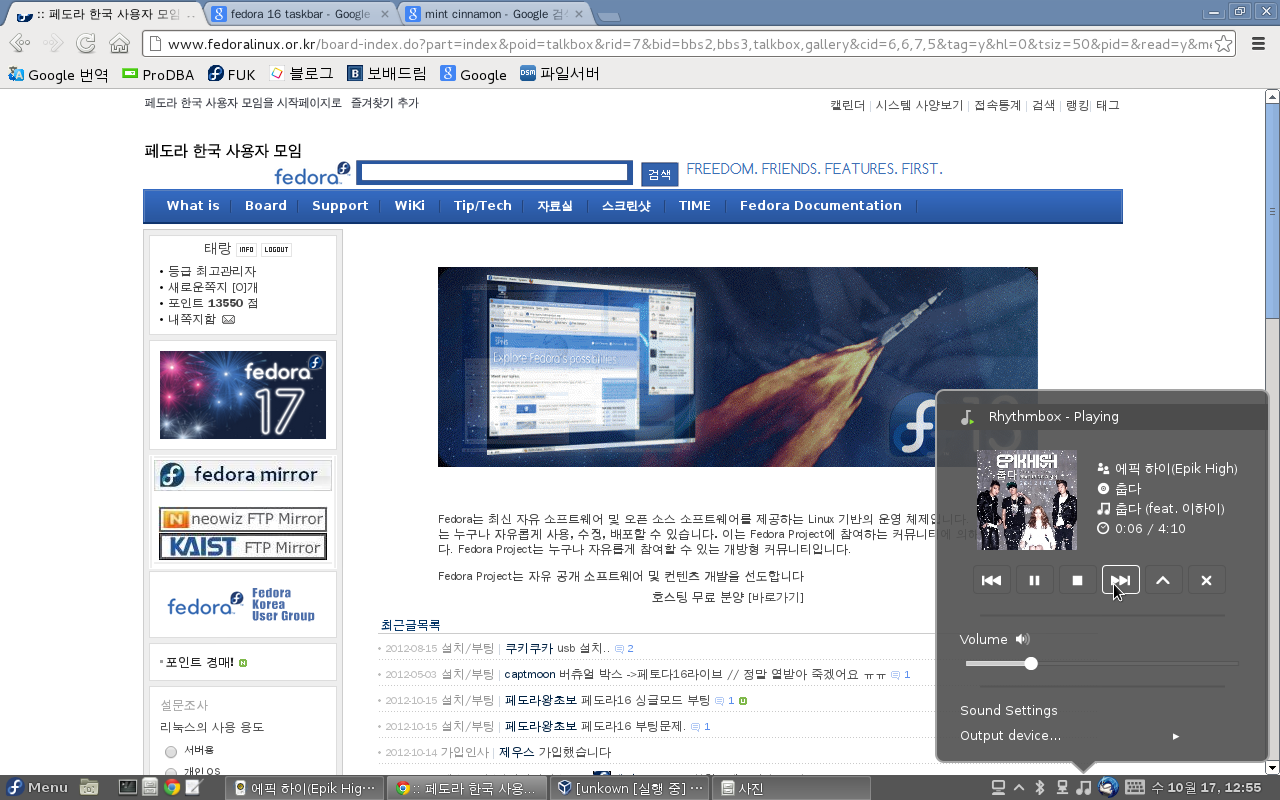Screen dimensions: 1280x800
Task: Select the 서버용 radio option
Action: coord(171,751)
